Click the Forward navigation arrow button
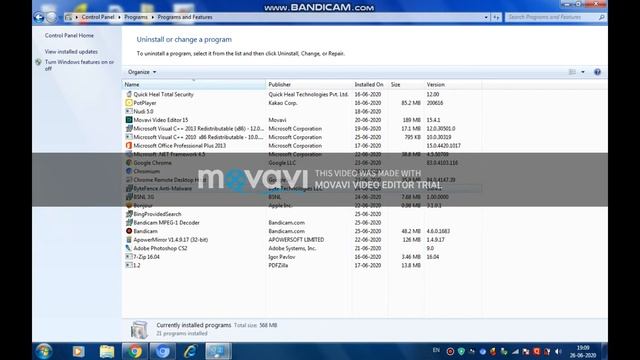 [x=51, y=17]
